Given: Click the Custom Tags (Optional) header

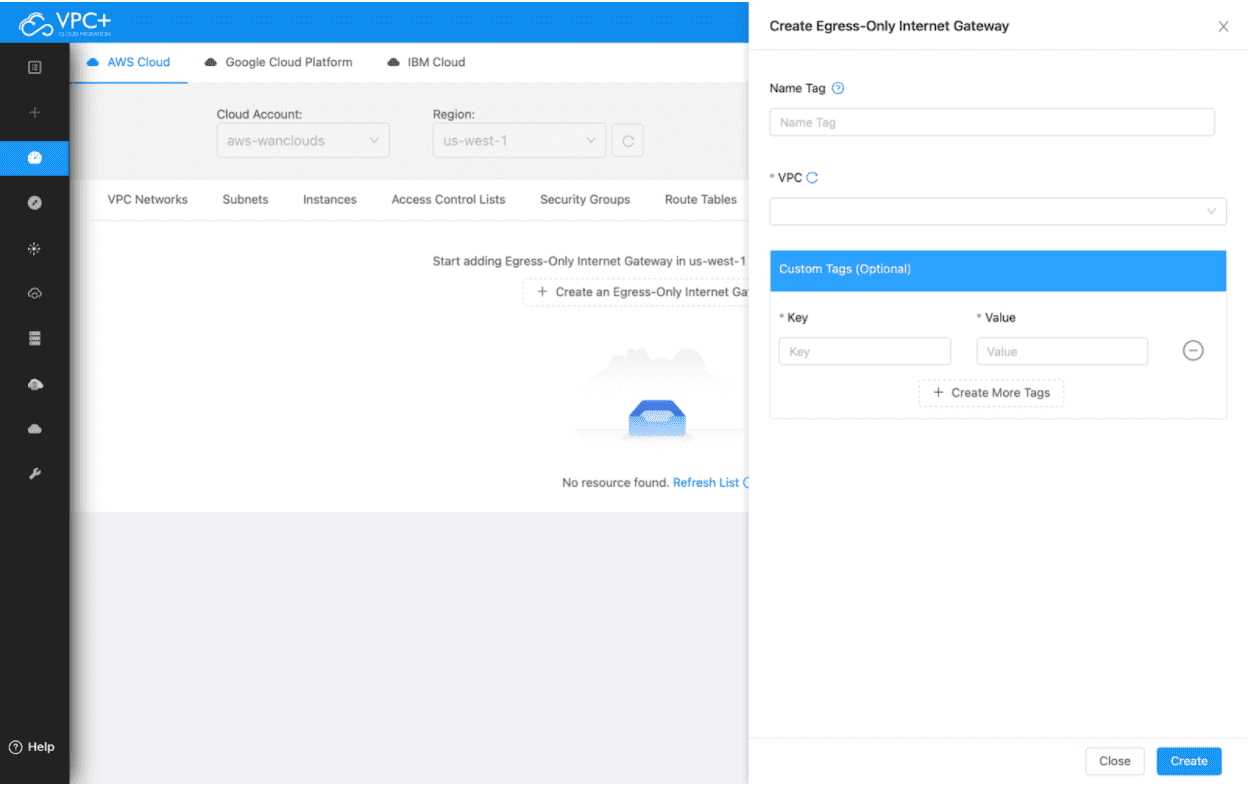Looking at the screenshot, I should click(x=998, y=270).
